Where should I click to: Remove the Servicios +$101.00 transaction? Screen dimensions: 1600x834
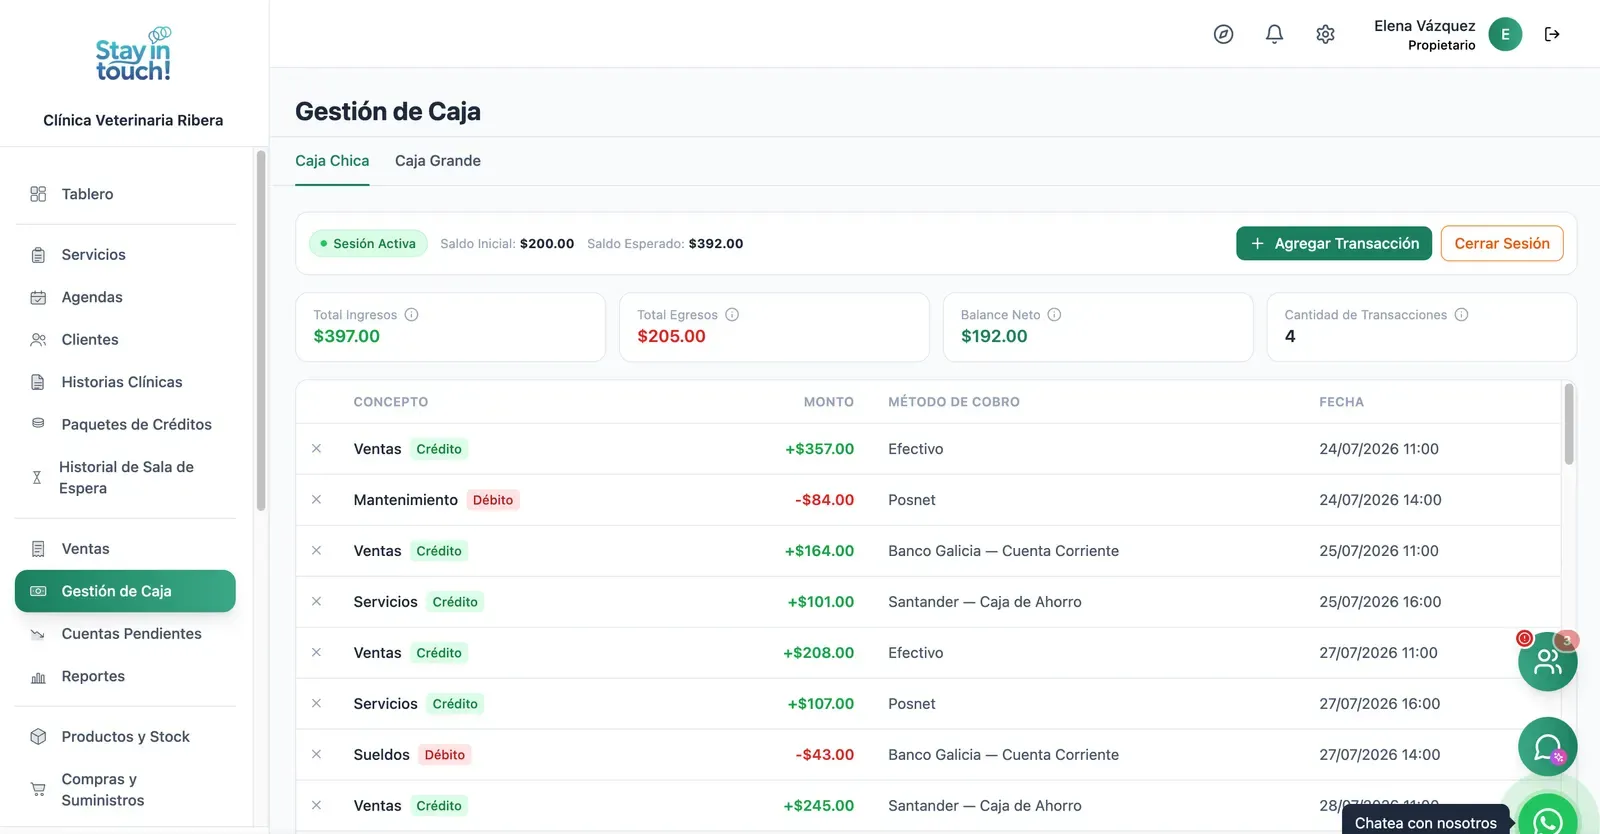316,602
